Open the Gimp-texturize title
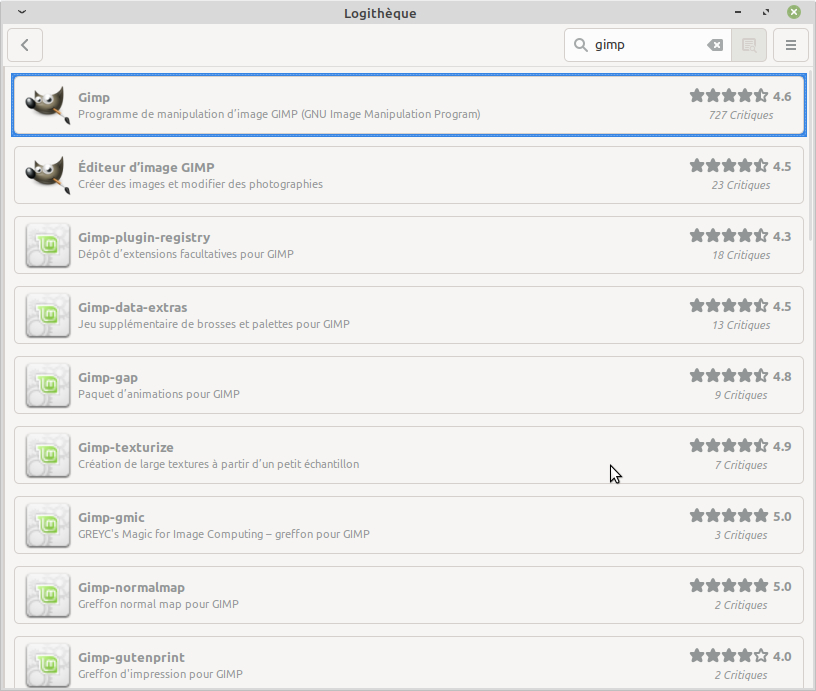The image size is (816, 691). pos(126,447)
